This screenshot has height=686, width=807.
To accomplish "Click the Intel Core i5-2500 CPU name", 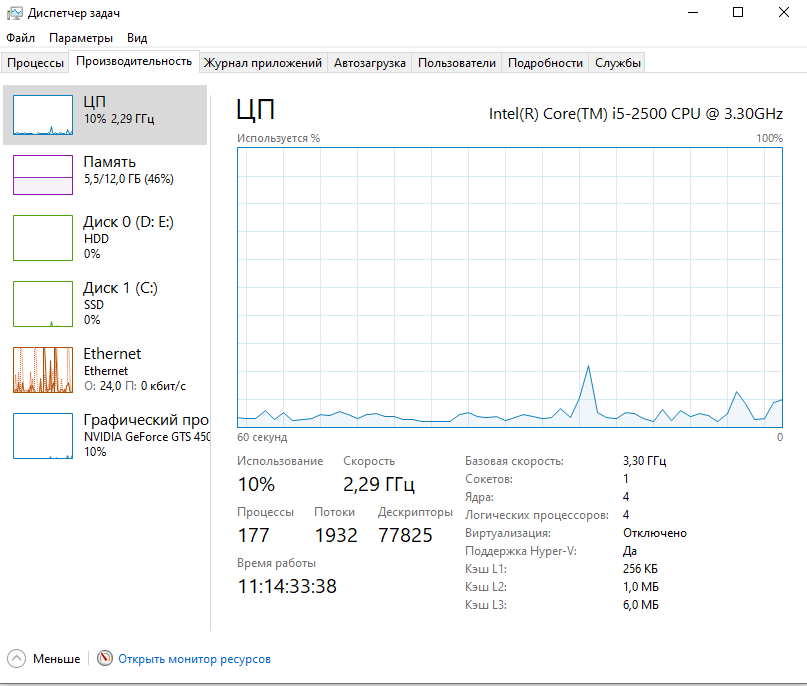I will point(636,114).
